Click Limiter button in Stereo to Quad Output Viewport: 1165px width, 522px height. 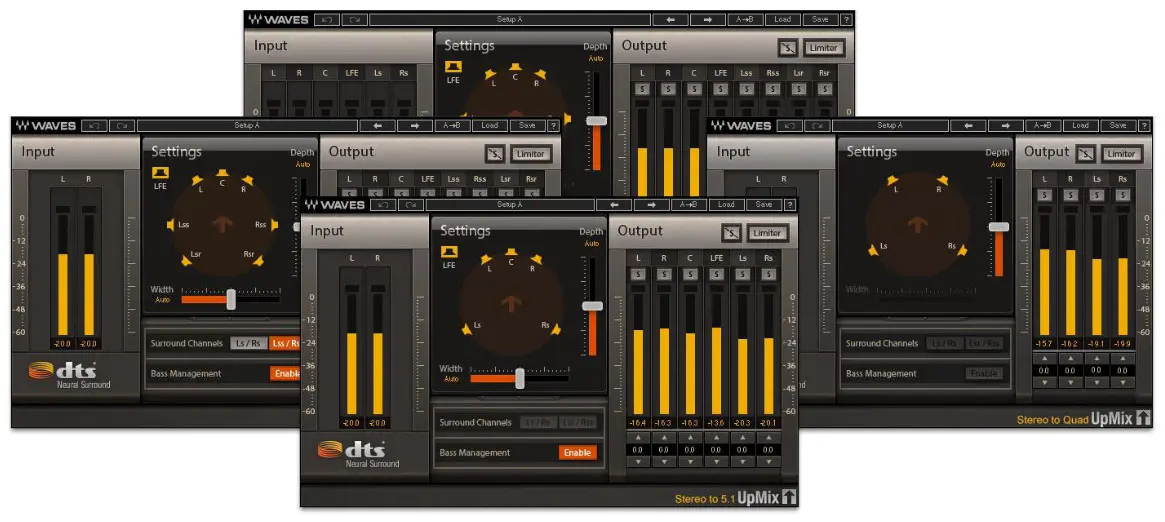(x=1121, y=154)
